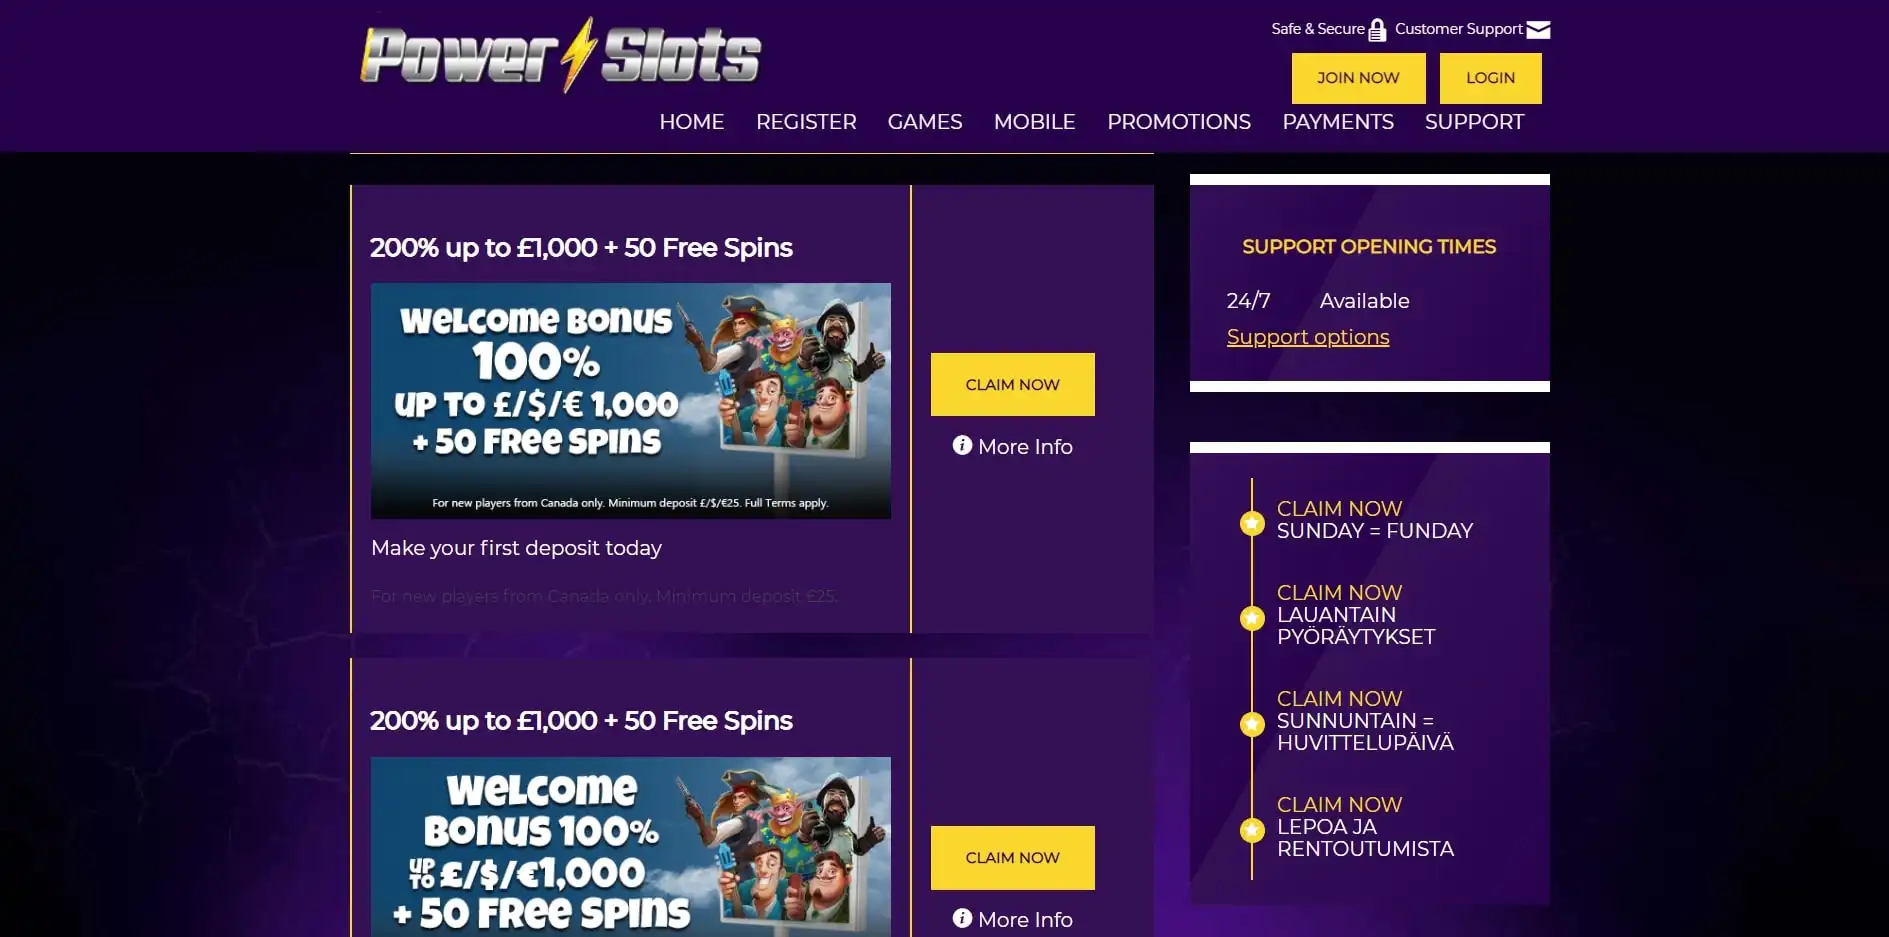Click the Power Slots logo
1889x937 pixels.
click(x=561, y=55)
